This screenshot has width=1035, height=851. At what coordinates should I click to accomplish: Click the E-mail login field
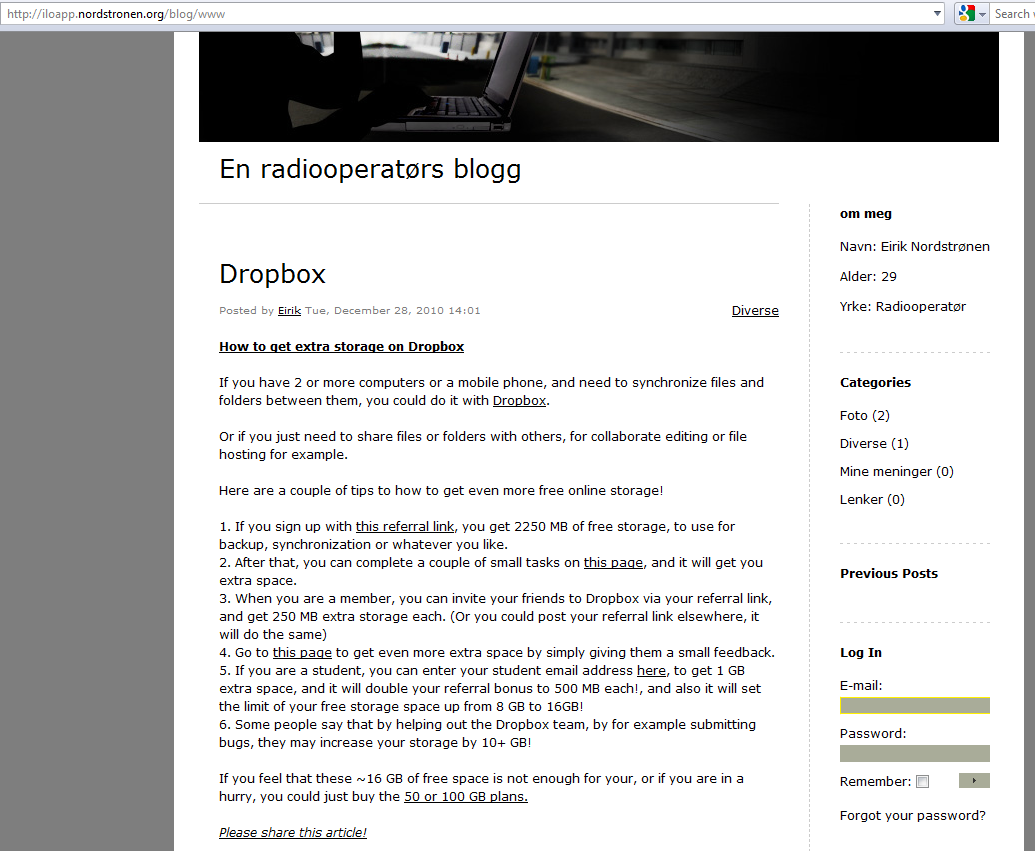click(914, 706)
